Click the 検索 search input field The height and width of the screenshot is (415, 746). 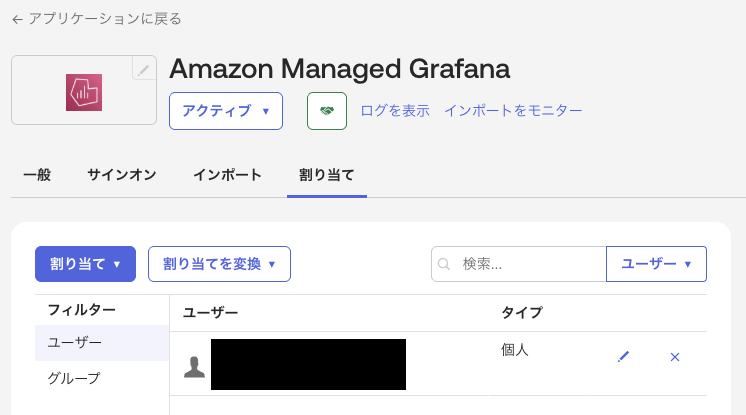[x=530, y=264]
